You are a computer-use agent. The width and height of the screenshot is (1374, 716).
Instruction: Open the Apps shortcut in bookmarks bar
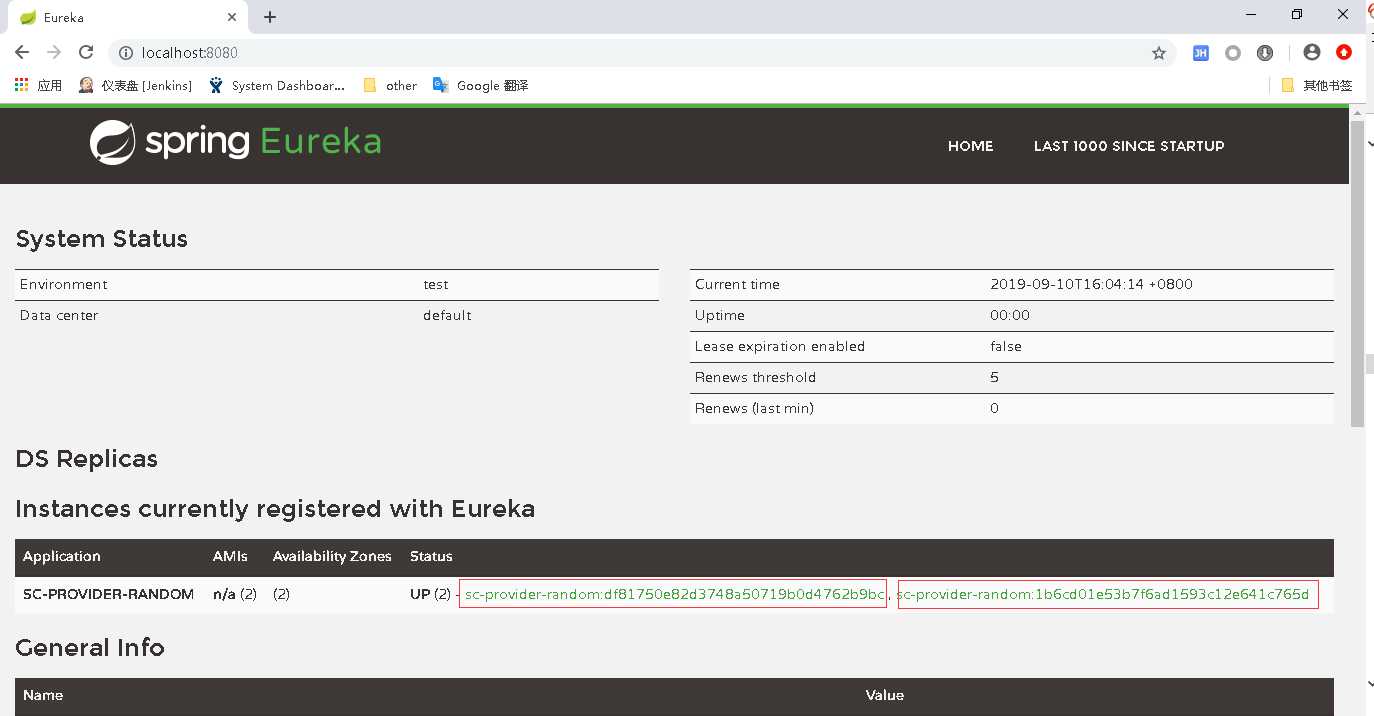[39, 86]
